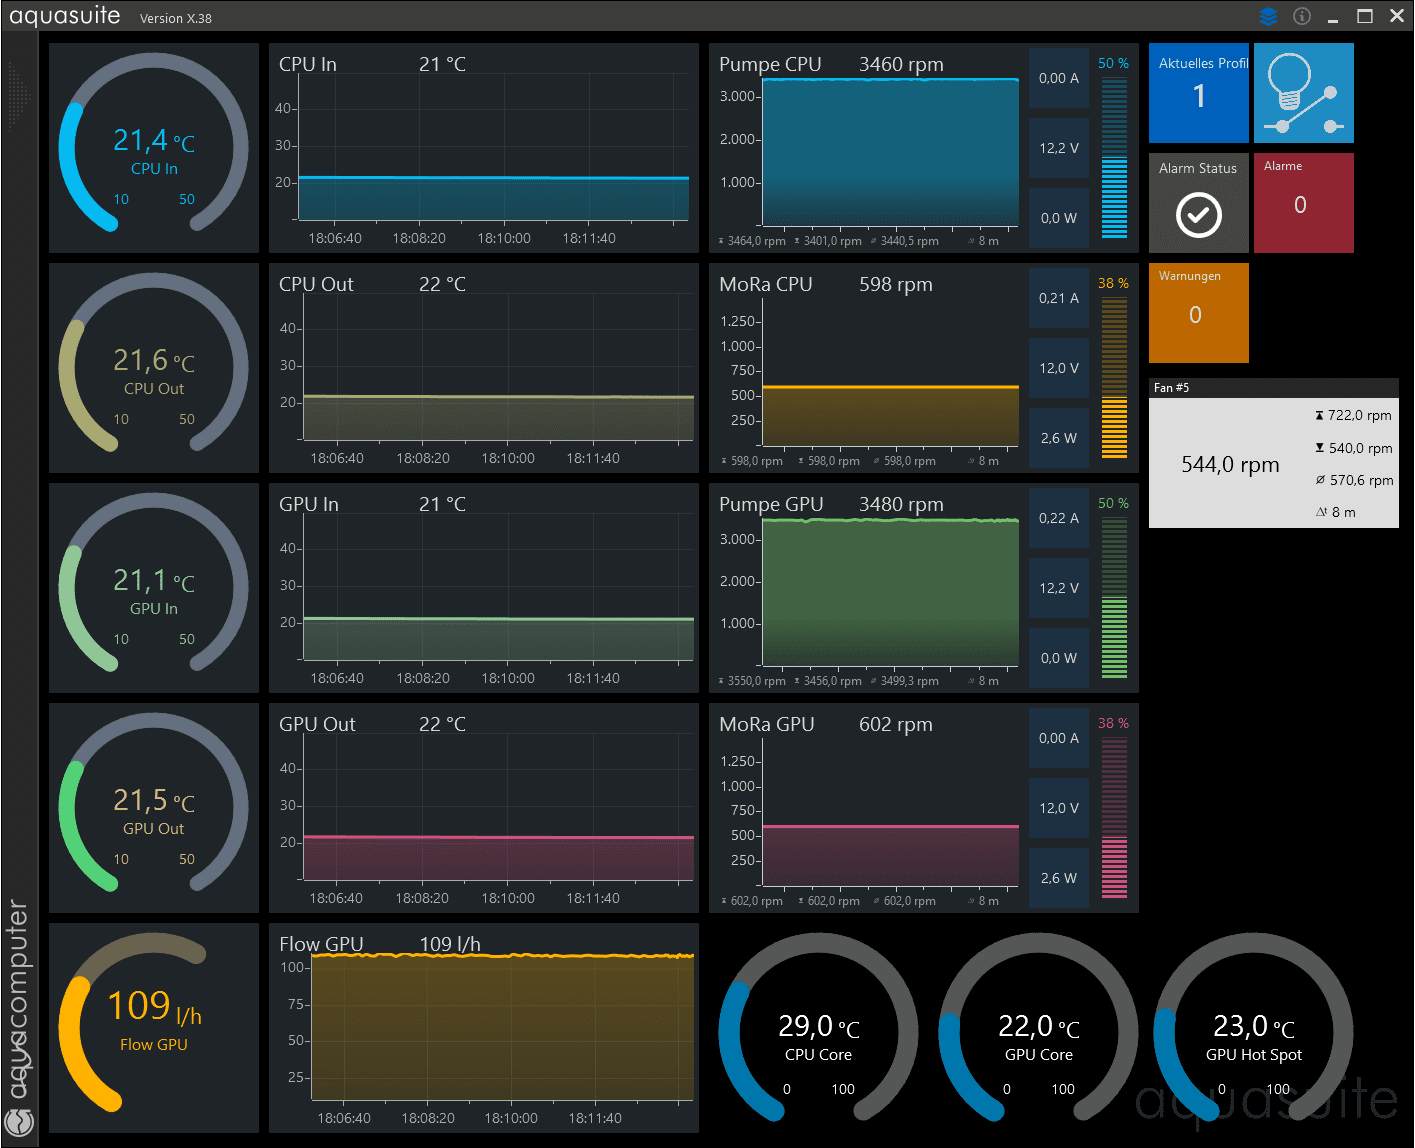The image size is (1415, 1148).
Task: Select the GPU Out 21,5 °C gauge
Action: (154, 808)
